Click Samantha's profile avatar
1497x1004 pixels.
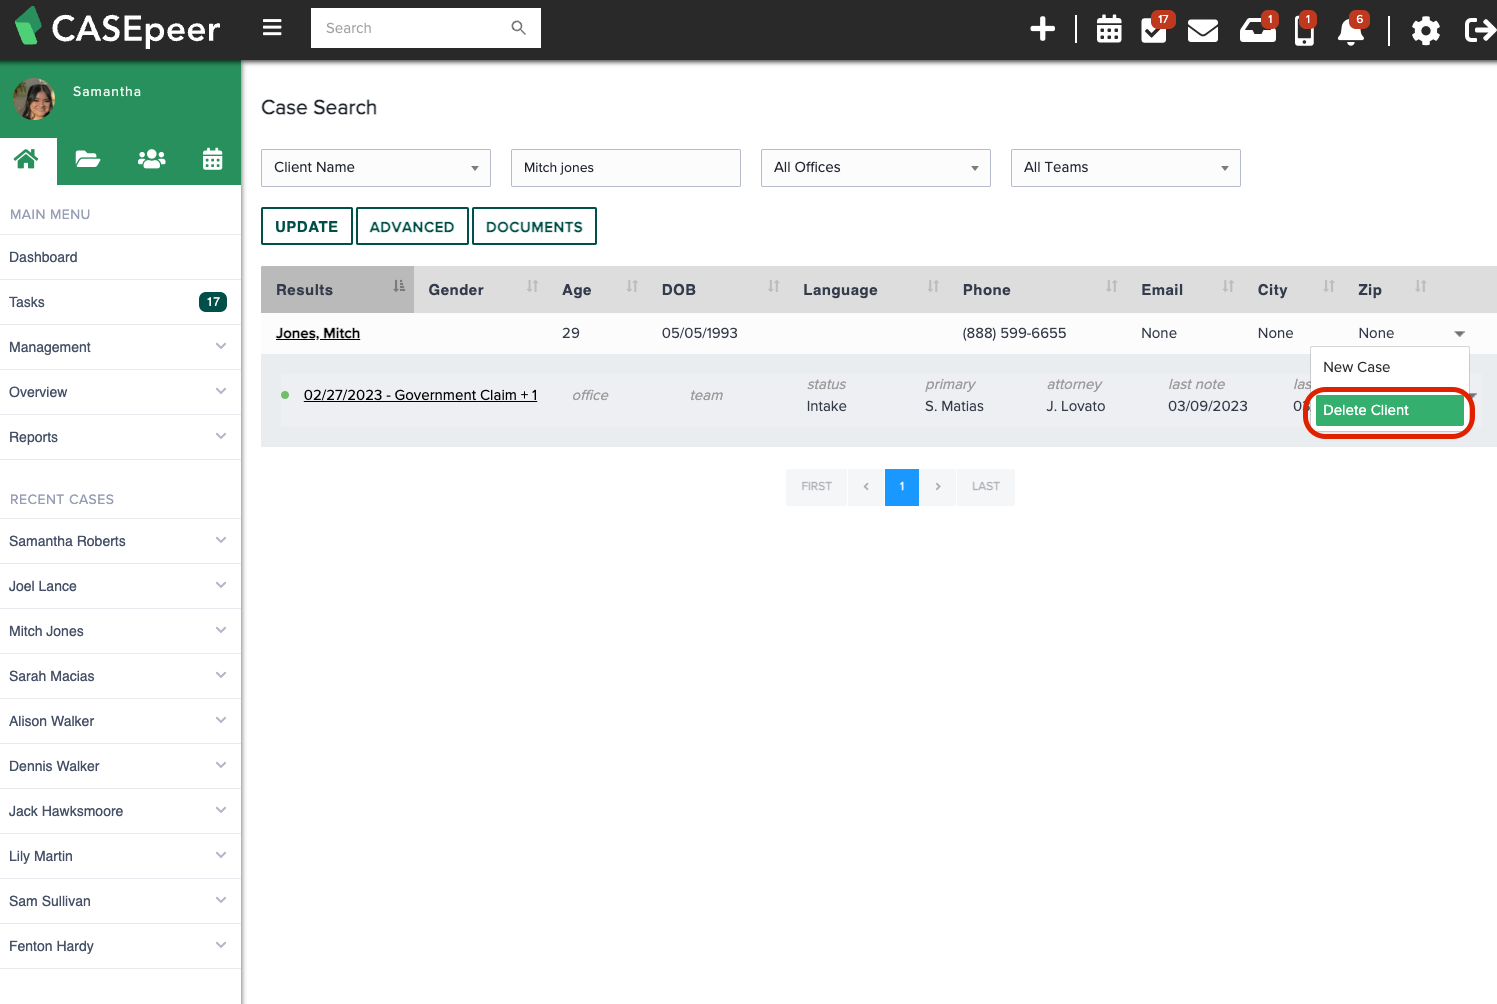[34, 99]
